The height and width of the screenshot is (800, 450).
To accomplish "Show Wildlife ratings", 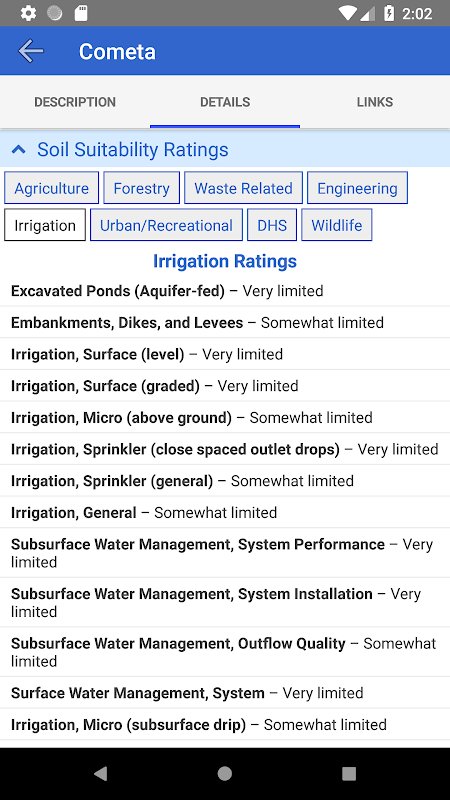I will [x=337, y=224].
